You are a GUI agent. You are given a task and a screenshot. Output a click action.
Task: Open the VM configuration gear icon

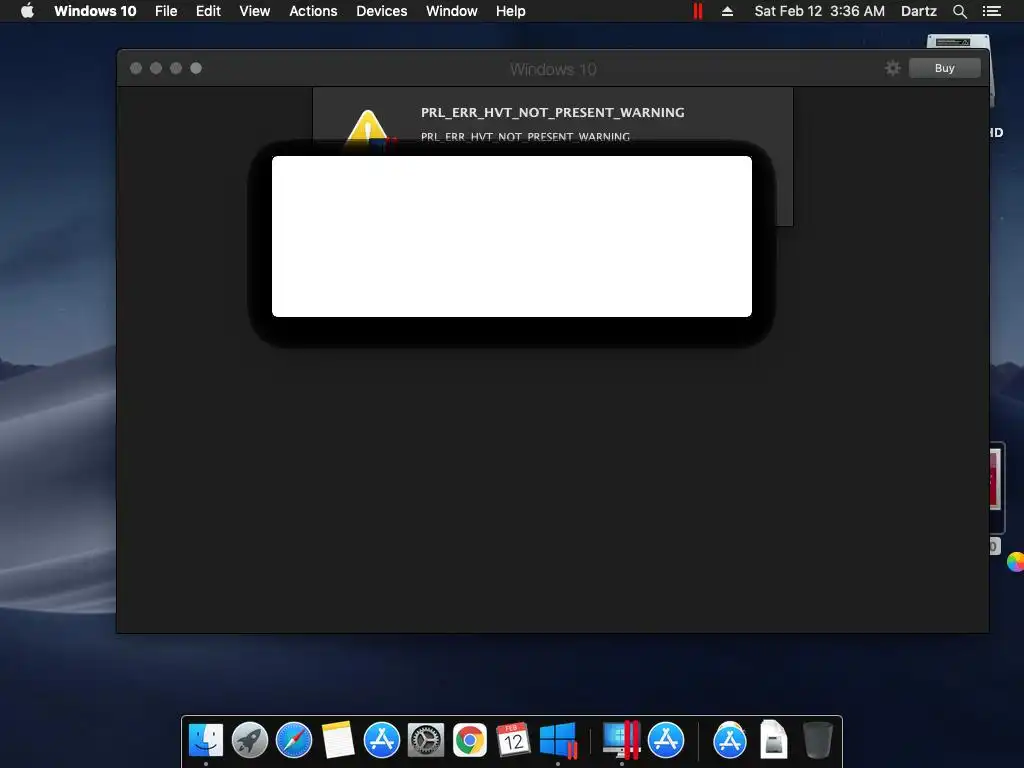[x=893, y=68]
